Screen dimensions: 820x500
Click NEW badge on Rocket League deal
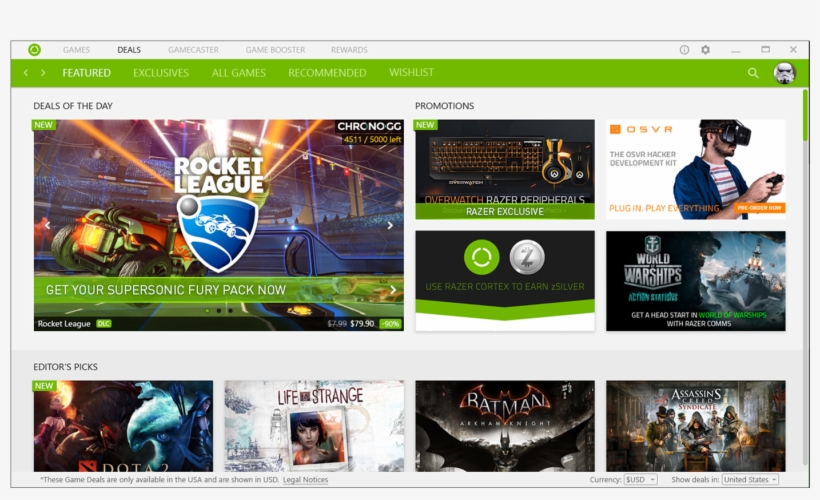pyautogui.click(x=44, y=125)
